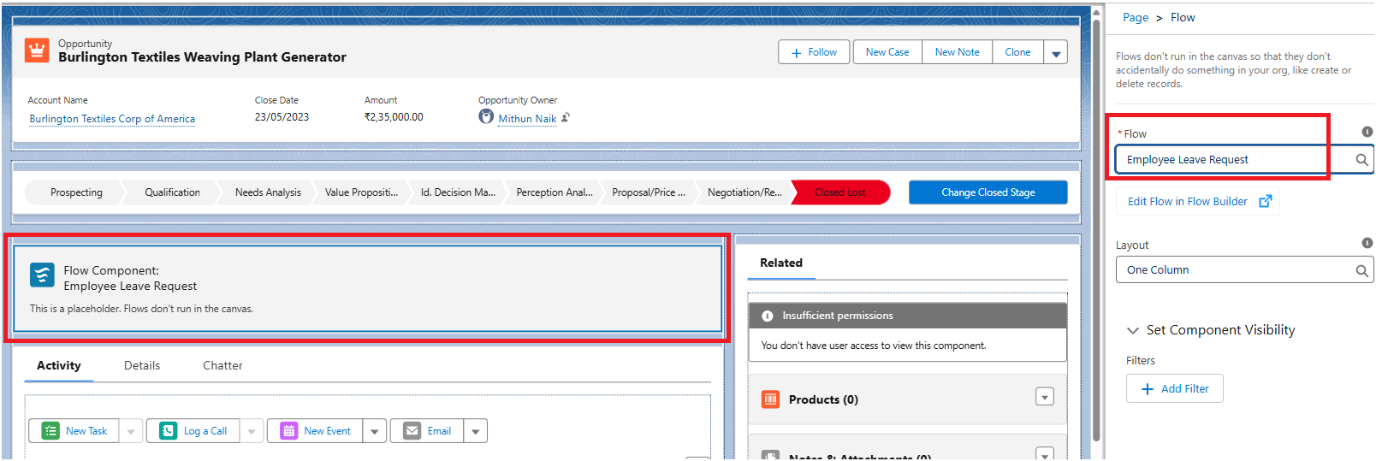This screenshot has height=461, width=1376.
Task: Click the New Note button
Action: [x=957, y=52]
